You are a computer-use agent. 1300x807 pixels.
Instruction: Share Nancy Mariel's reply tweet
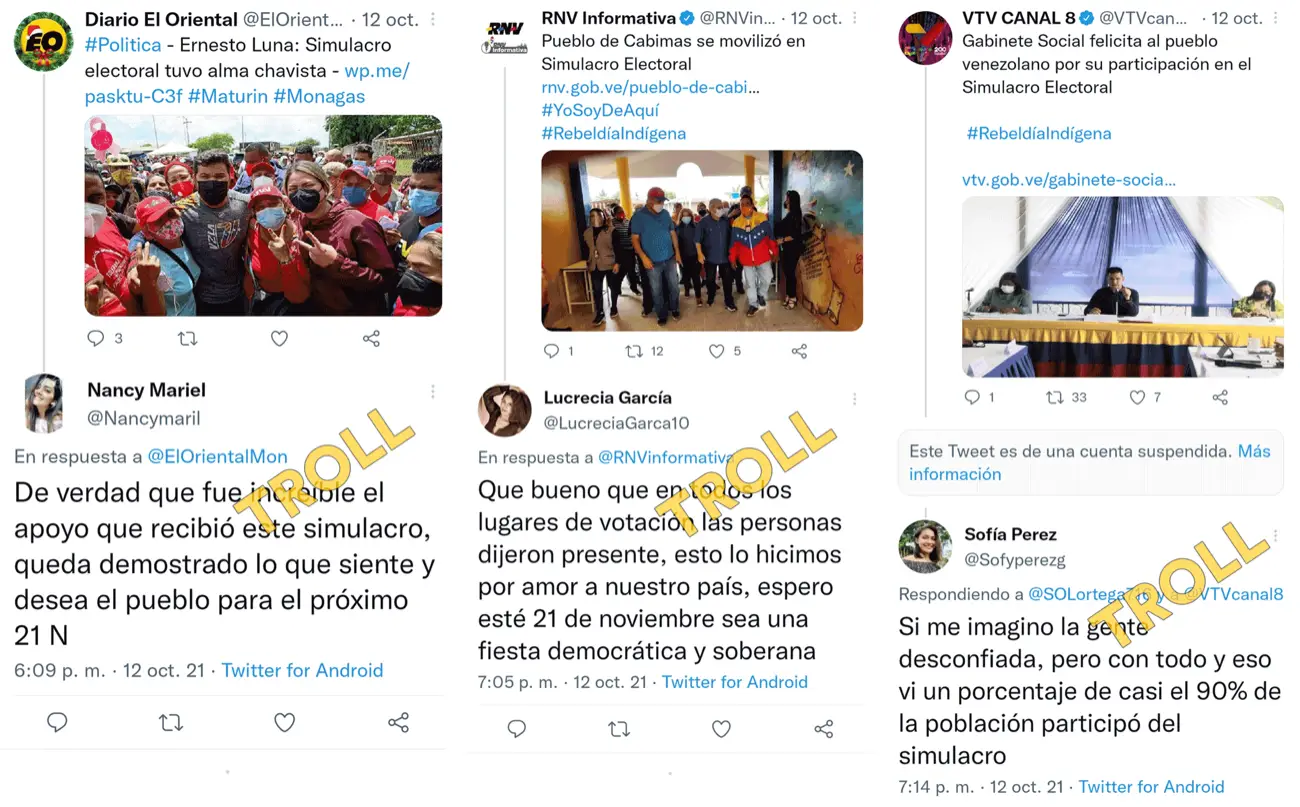click(398, 722)
